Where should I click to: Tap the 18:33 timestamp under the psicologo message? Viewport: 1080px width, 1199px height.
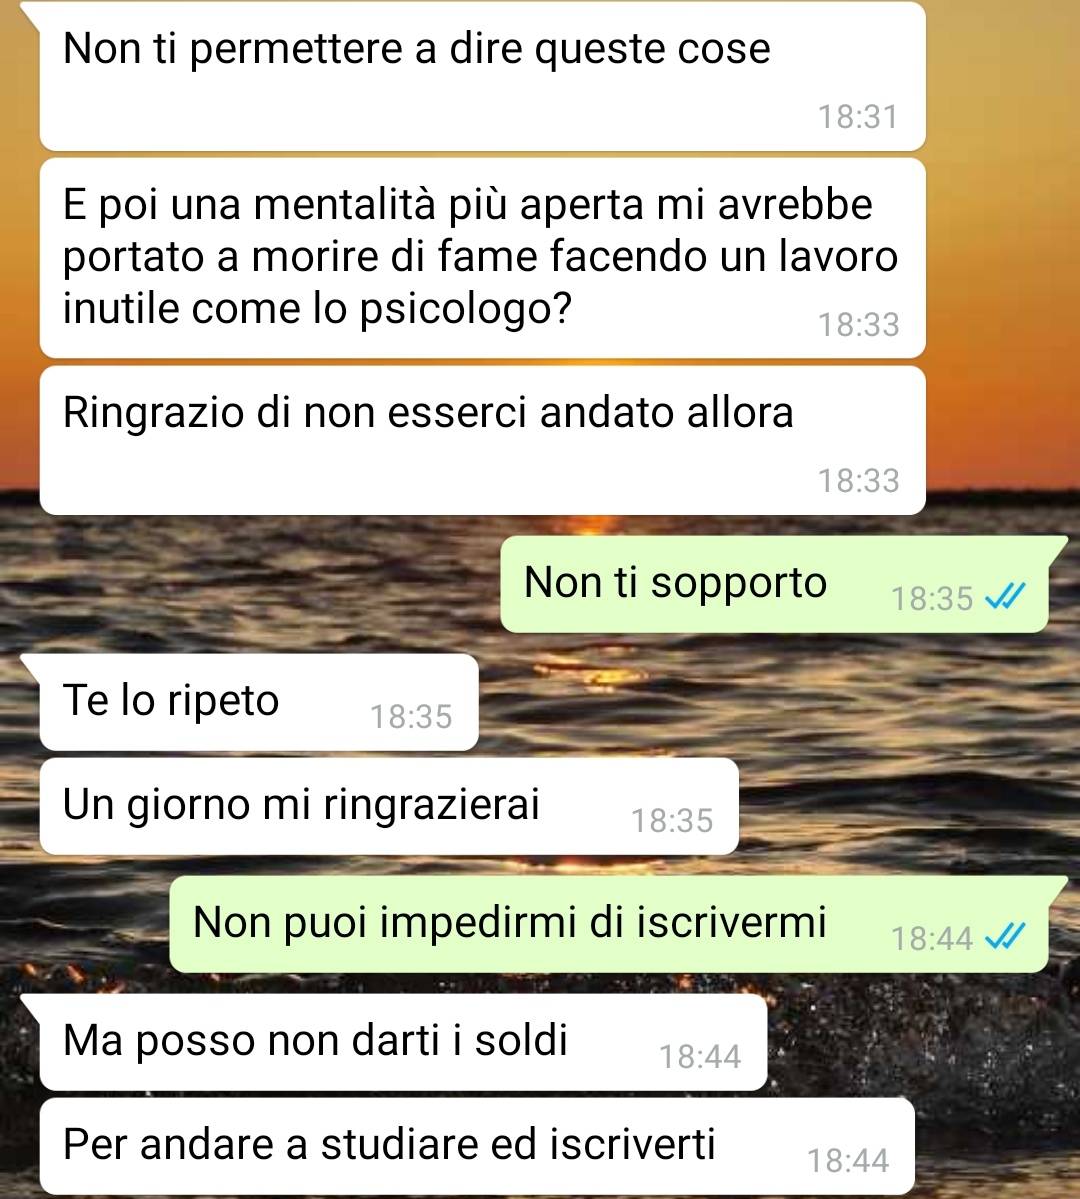click(858, 325)
